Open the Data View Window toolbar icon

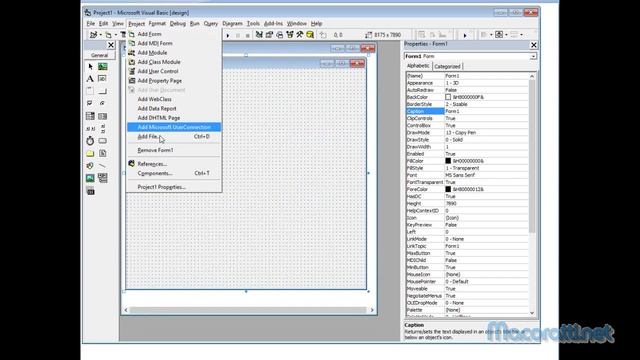(310, 35)
